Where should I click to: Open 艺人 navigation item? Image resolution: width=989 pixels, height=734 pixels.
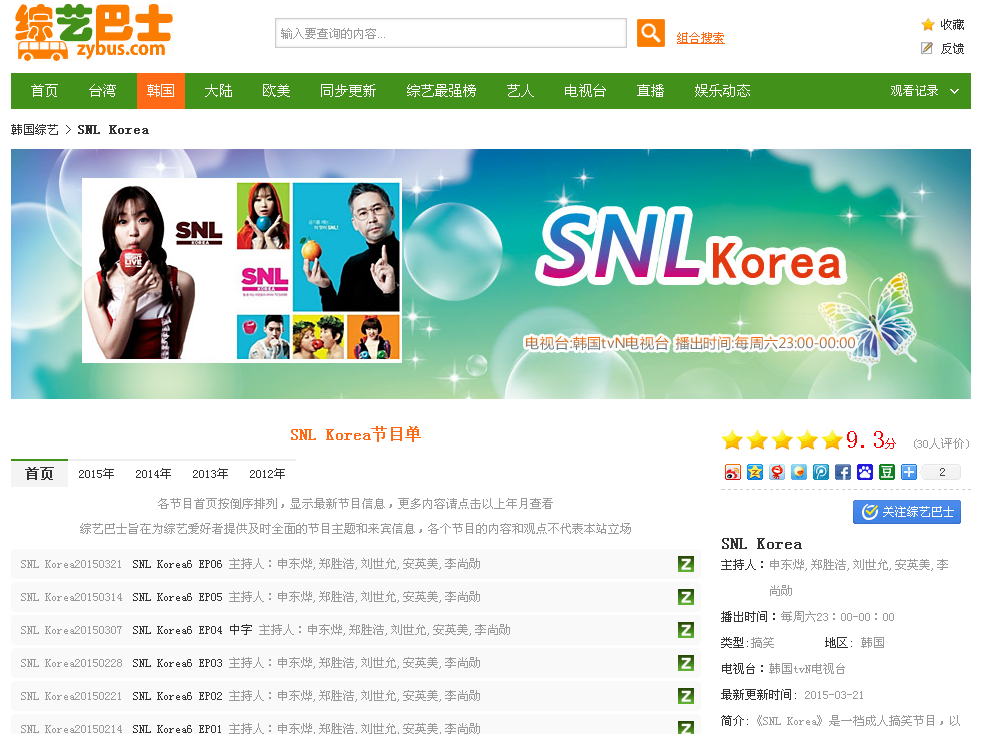[x=520, y=91]
